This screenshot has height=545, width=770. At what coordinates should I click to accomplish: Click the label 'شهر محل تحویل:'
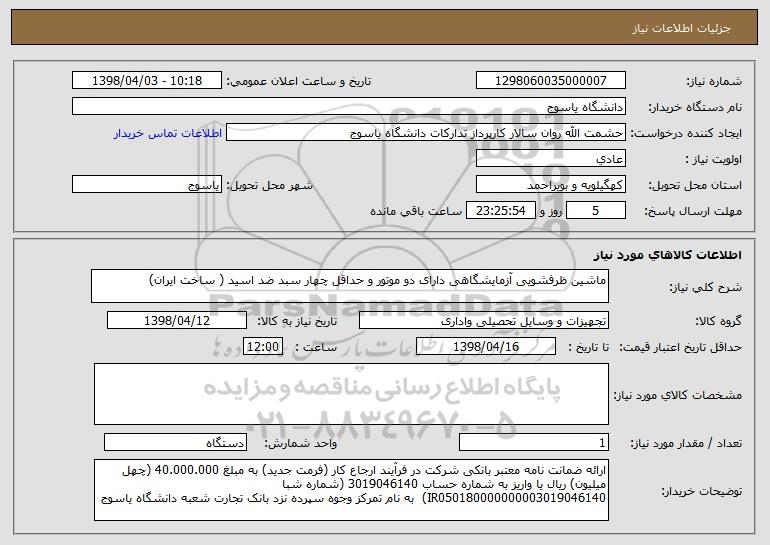(x=269, y=186)
